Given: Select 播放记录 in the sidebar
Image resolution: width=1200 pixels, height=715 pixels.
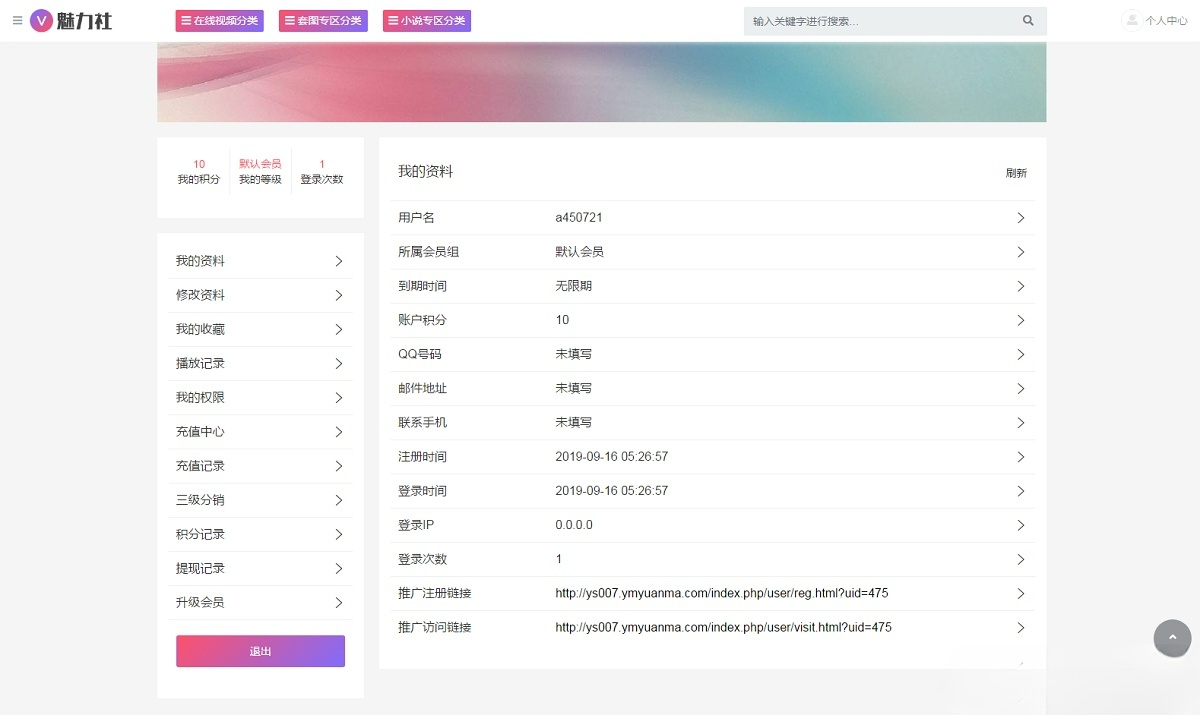Looking at the screenshot, I should 199,363.
